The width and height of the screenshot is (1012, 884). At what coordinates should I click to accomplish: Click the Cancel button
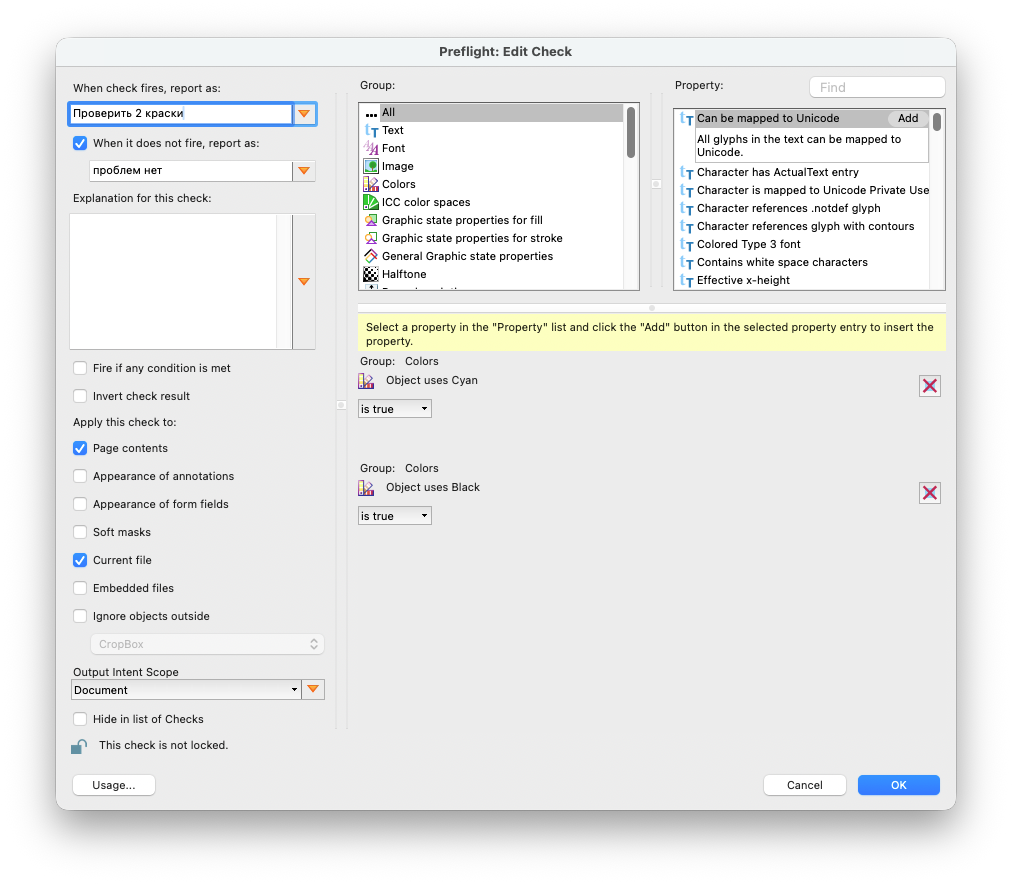[x=804, y=785]
